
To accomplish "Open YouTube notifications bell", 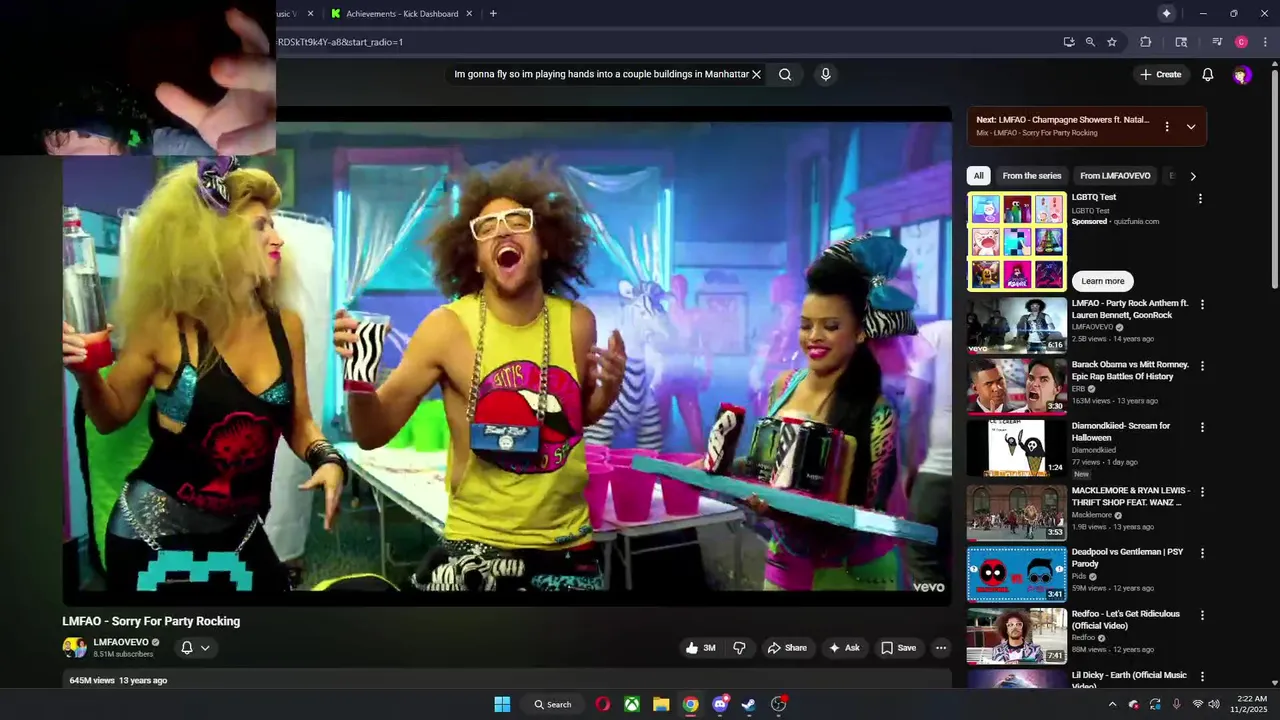I will click(x=1207, y=74).
